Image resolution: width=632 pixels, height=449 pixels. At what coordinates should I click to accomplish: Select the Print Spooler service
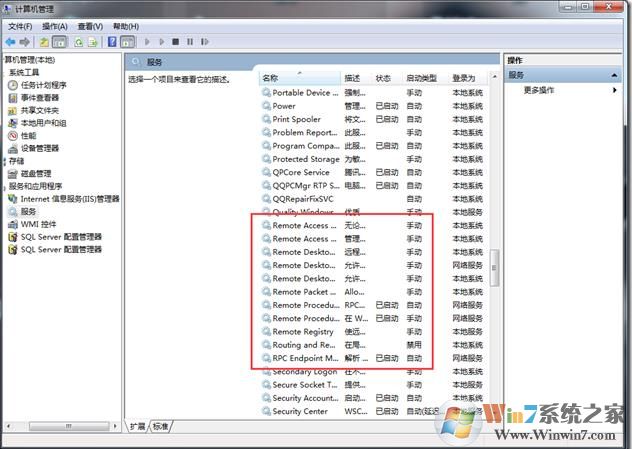coord(373,119)
